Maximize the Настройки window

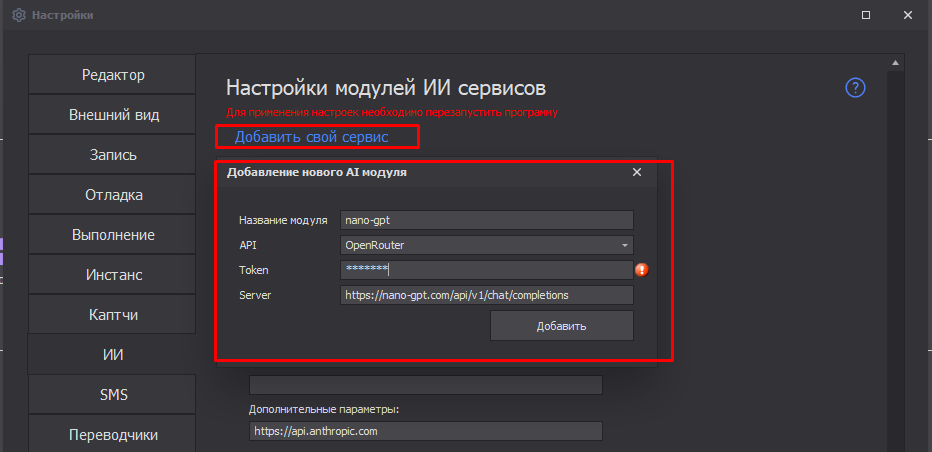coord(866,15)
